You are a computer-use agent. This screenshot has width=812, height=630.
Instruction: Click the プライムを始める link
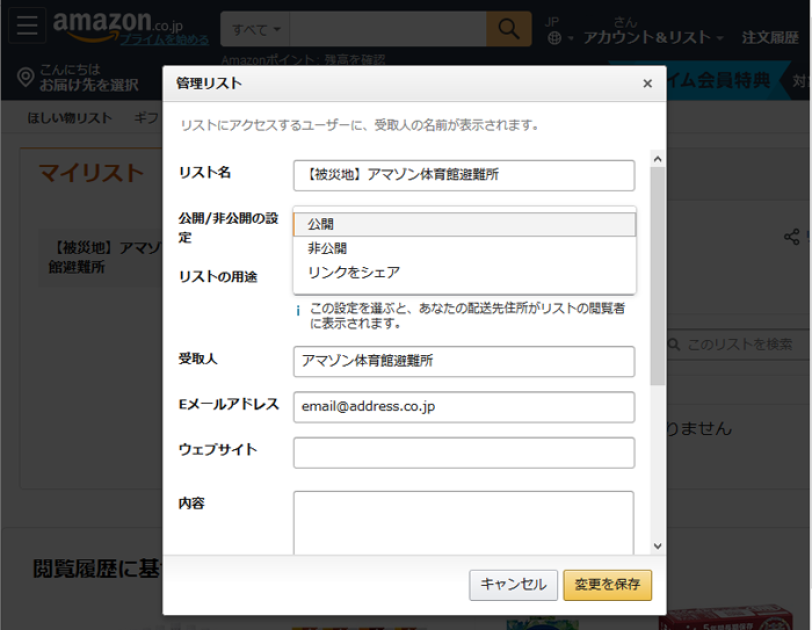(x=165, y=39)
